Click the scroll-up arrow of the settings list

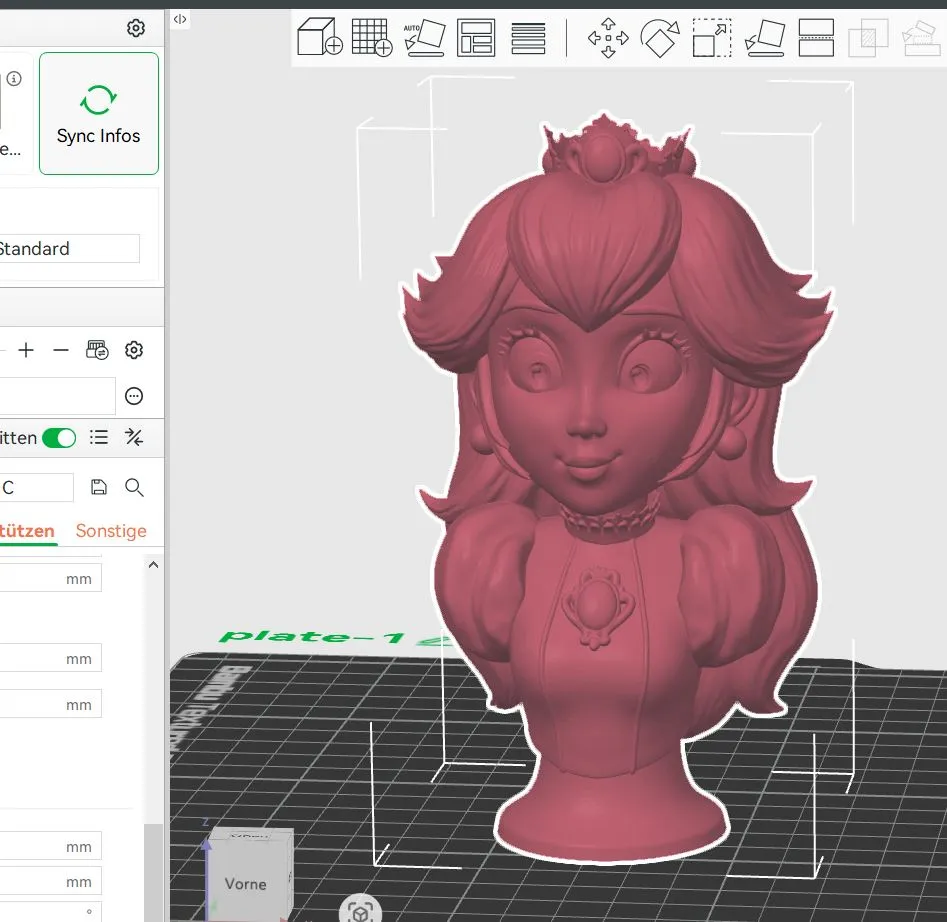[153, 565]
